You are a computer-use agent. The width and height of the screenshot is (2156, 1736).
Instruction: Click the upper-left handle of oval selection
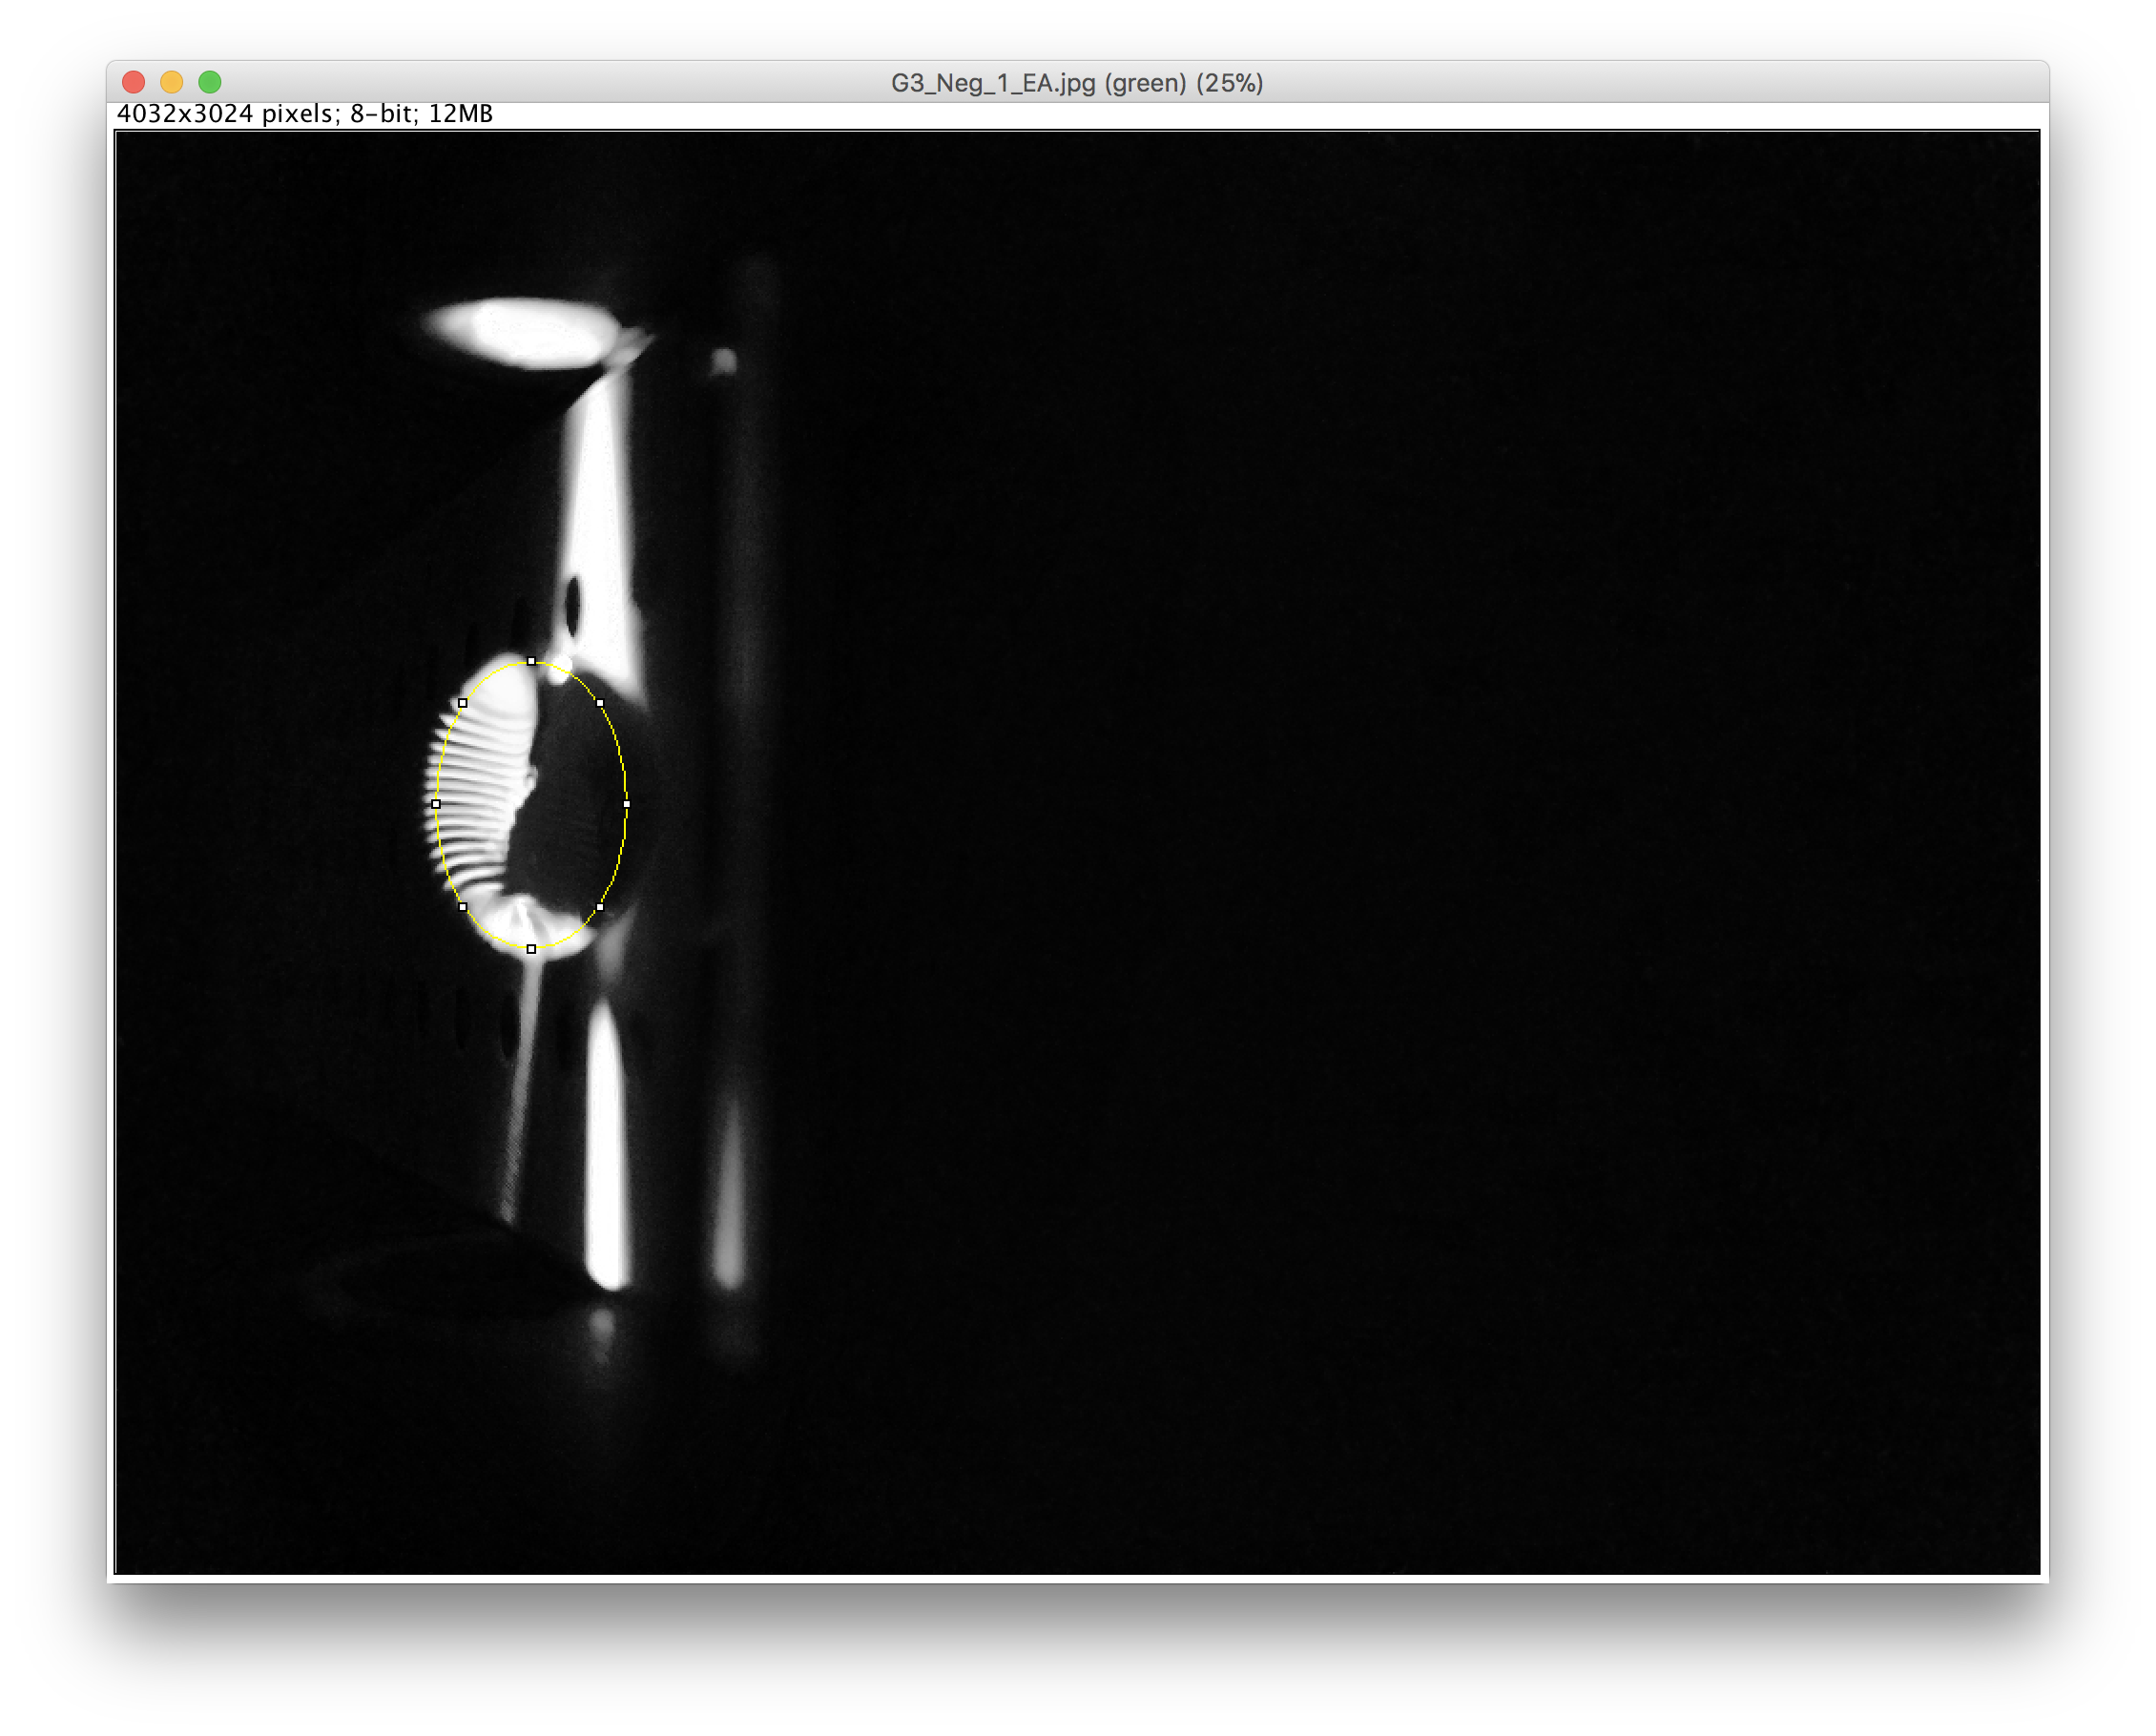click(463, 703)
